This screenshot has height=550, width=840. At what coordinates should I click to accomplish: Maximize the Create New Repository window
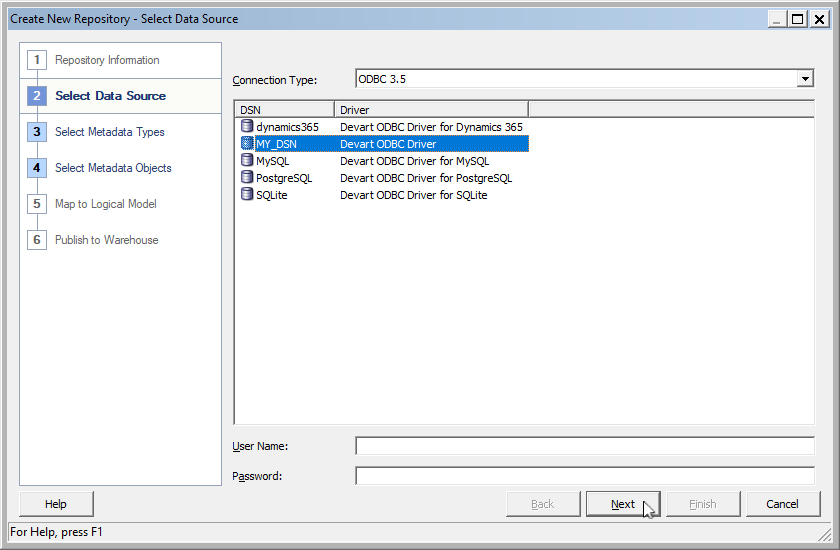coord(798,19)
